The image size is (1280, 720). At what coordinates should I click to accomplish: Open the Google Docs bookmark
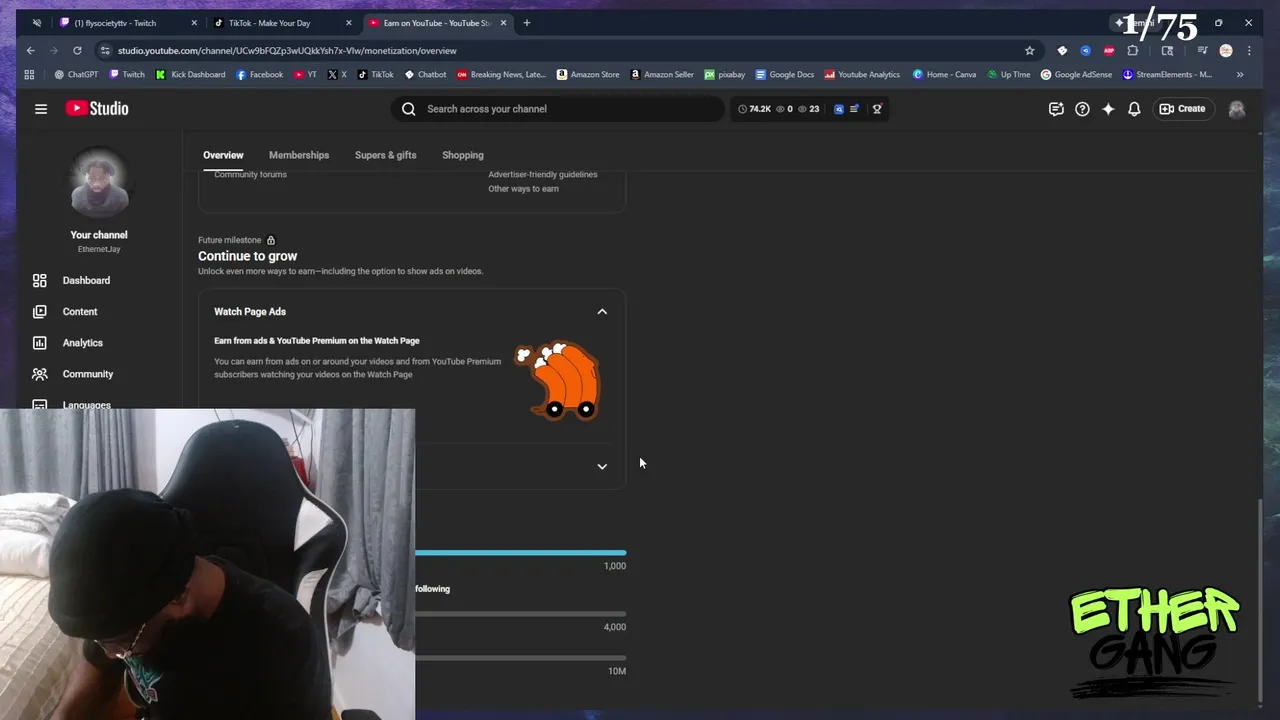tap(784, 75)
